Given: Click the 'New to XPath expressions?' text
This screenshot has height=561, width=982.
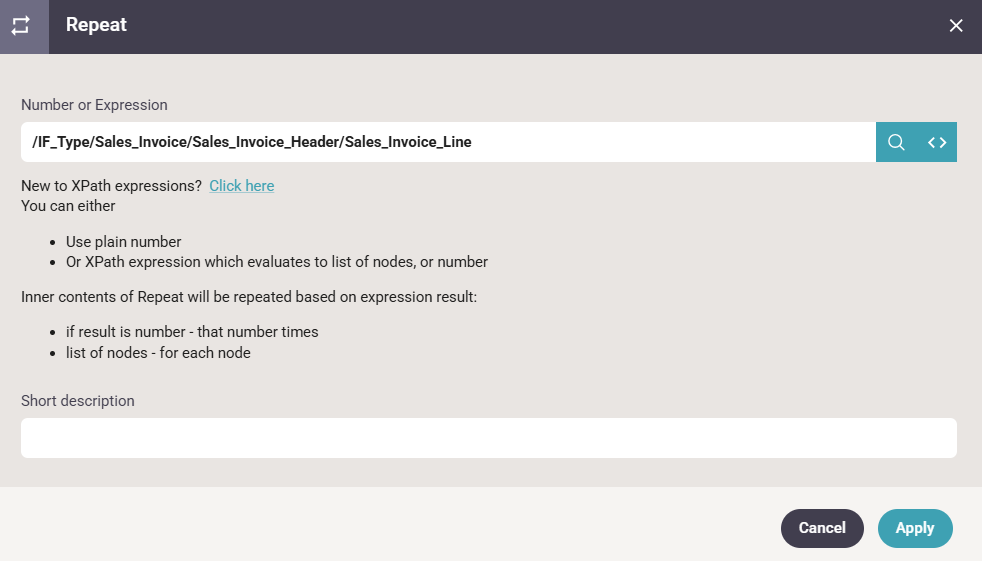Looking at the screenshot, I should (111, 186).
